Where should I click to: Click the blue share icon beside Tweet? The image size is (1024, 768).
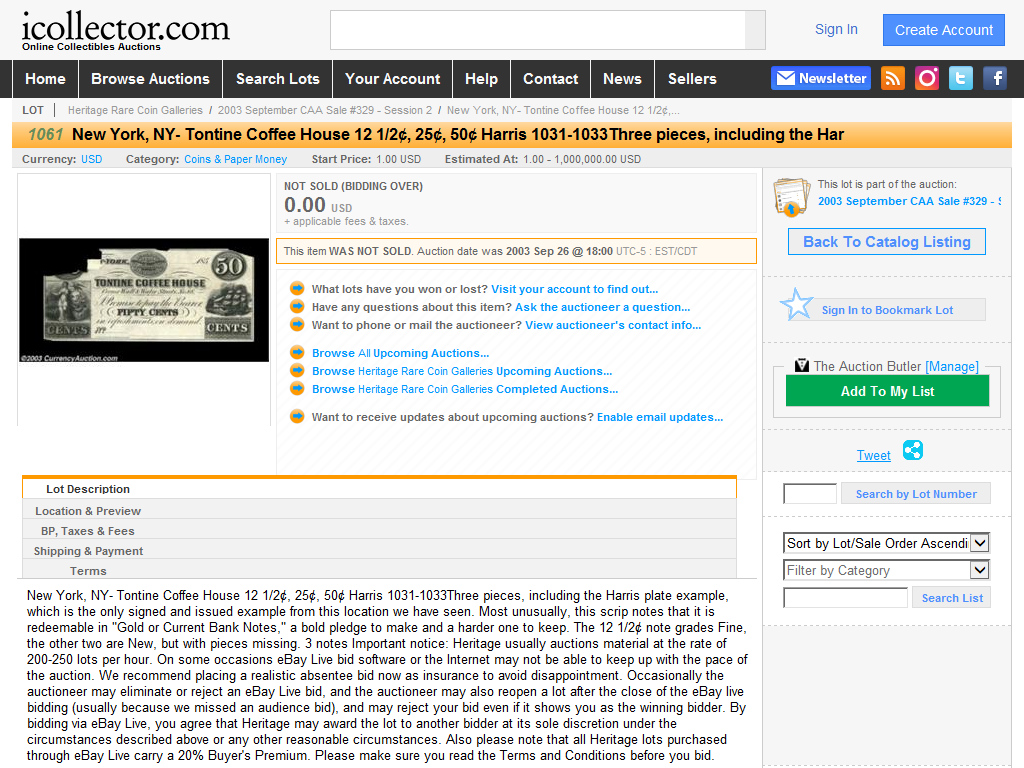coord(912,450)
